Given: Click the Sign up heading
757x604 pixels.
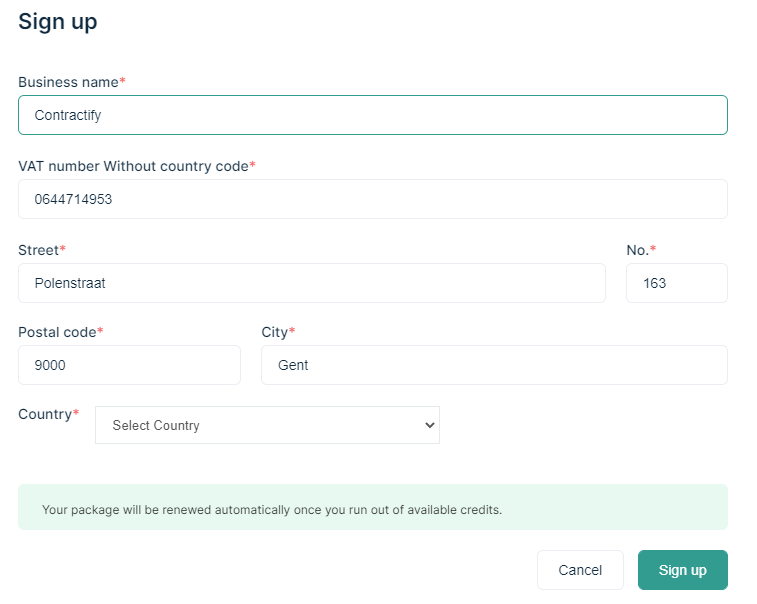Looking at the screenshot, I should [x=58, y=22].
